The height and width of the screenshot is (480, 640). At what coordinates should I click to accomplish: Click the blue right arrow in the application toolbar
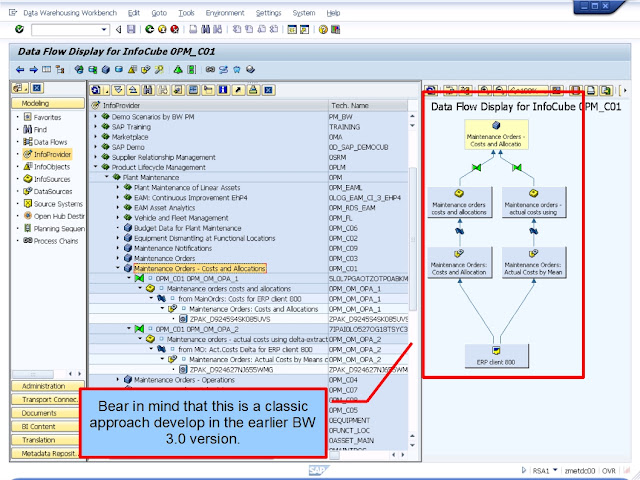tap(33, 70)
